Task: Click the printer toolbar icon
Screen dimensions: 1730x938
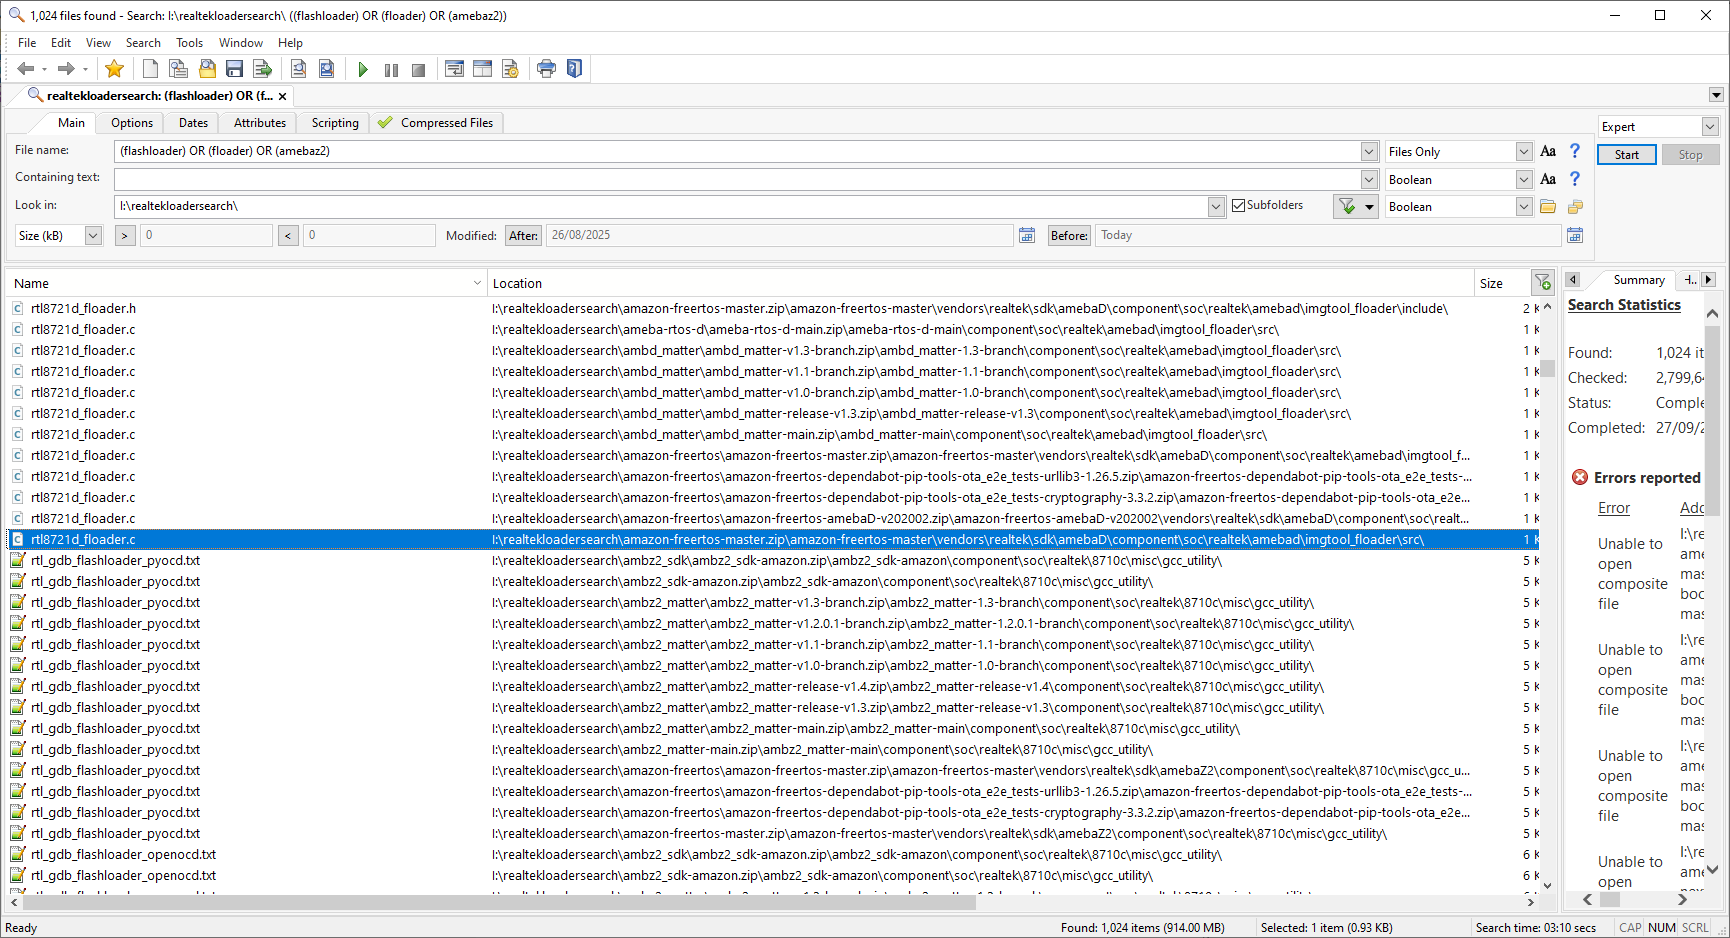Action: click(546, 69)
